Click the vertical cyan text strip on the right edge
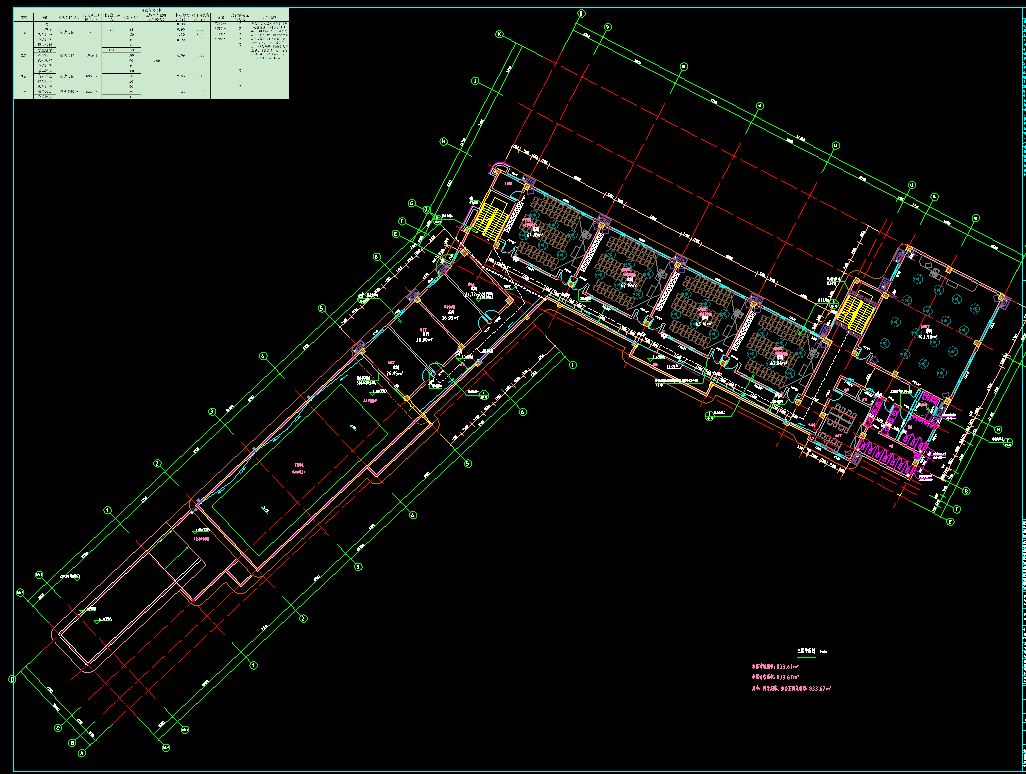The width and height of the screenshot is (1026, 774). [x=1021, y=400]
